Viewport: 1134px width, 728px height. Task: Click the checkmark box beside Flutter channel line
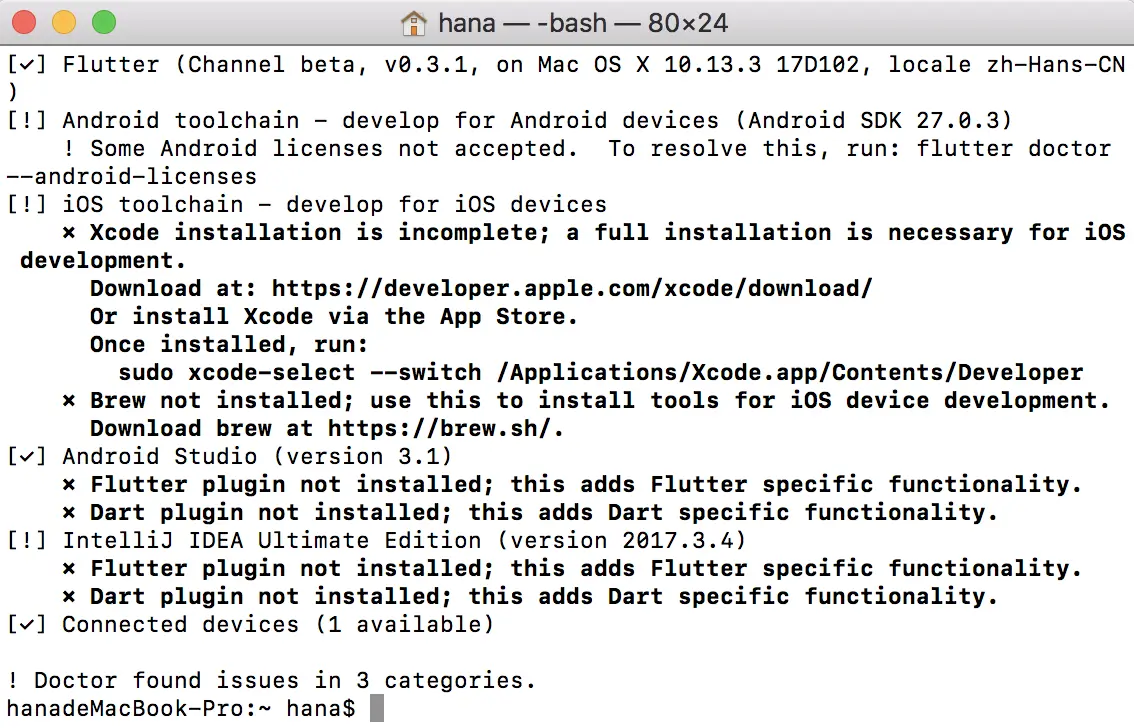[x=27, y=65]
